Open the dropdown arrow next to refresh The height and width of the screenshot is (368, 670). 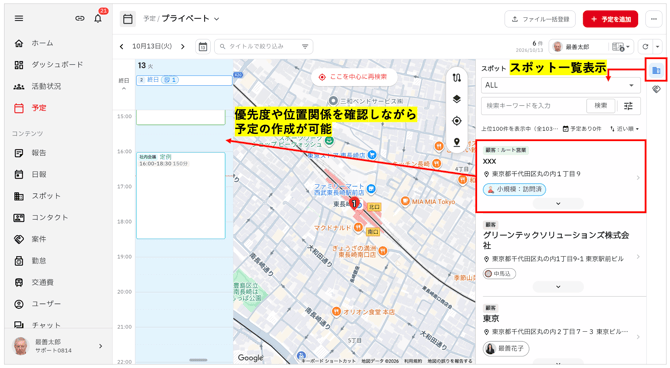[658, 47]
